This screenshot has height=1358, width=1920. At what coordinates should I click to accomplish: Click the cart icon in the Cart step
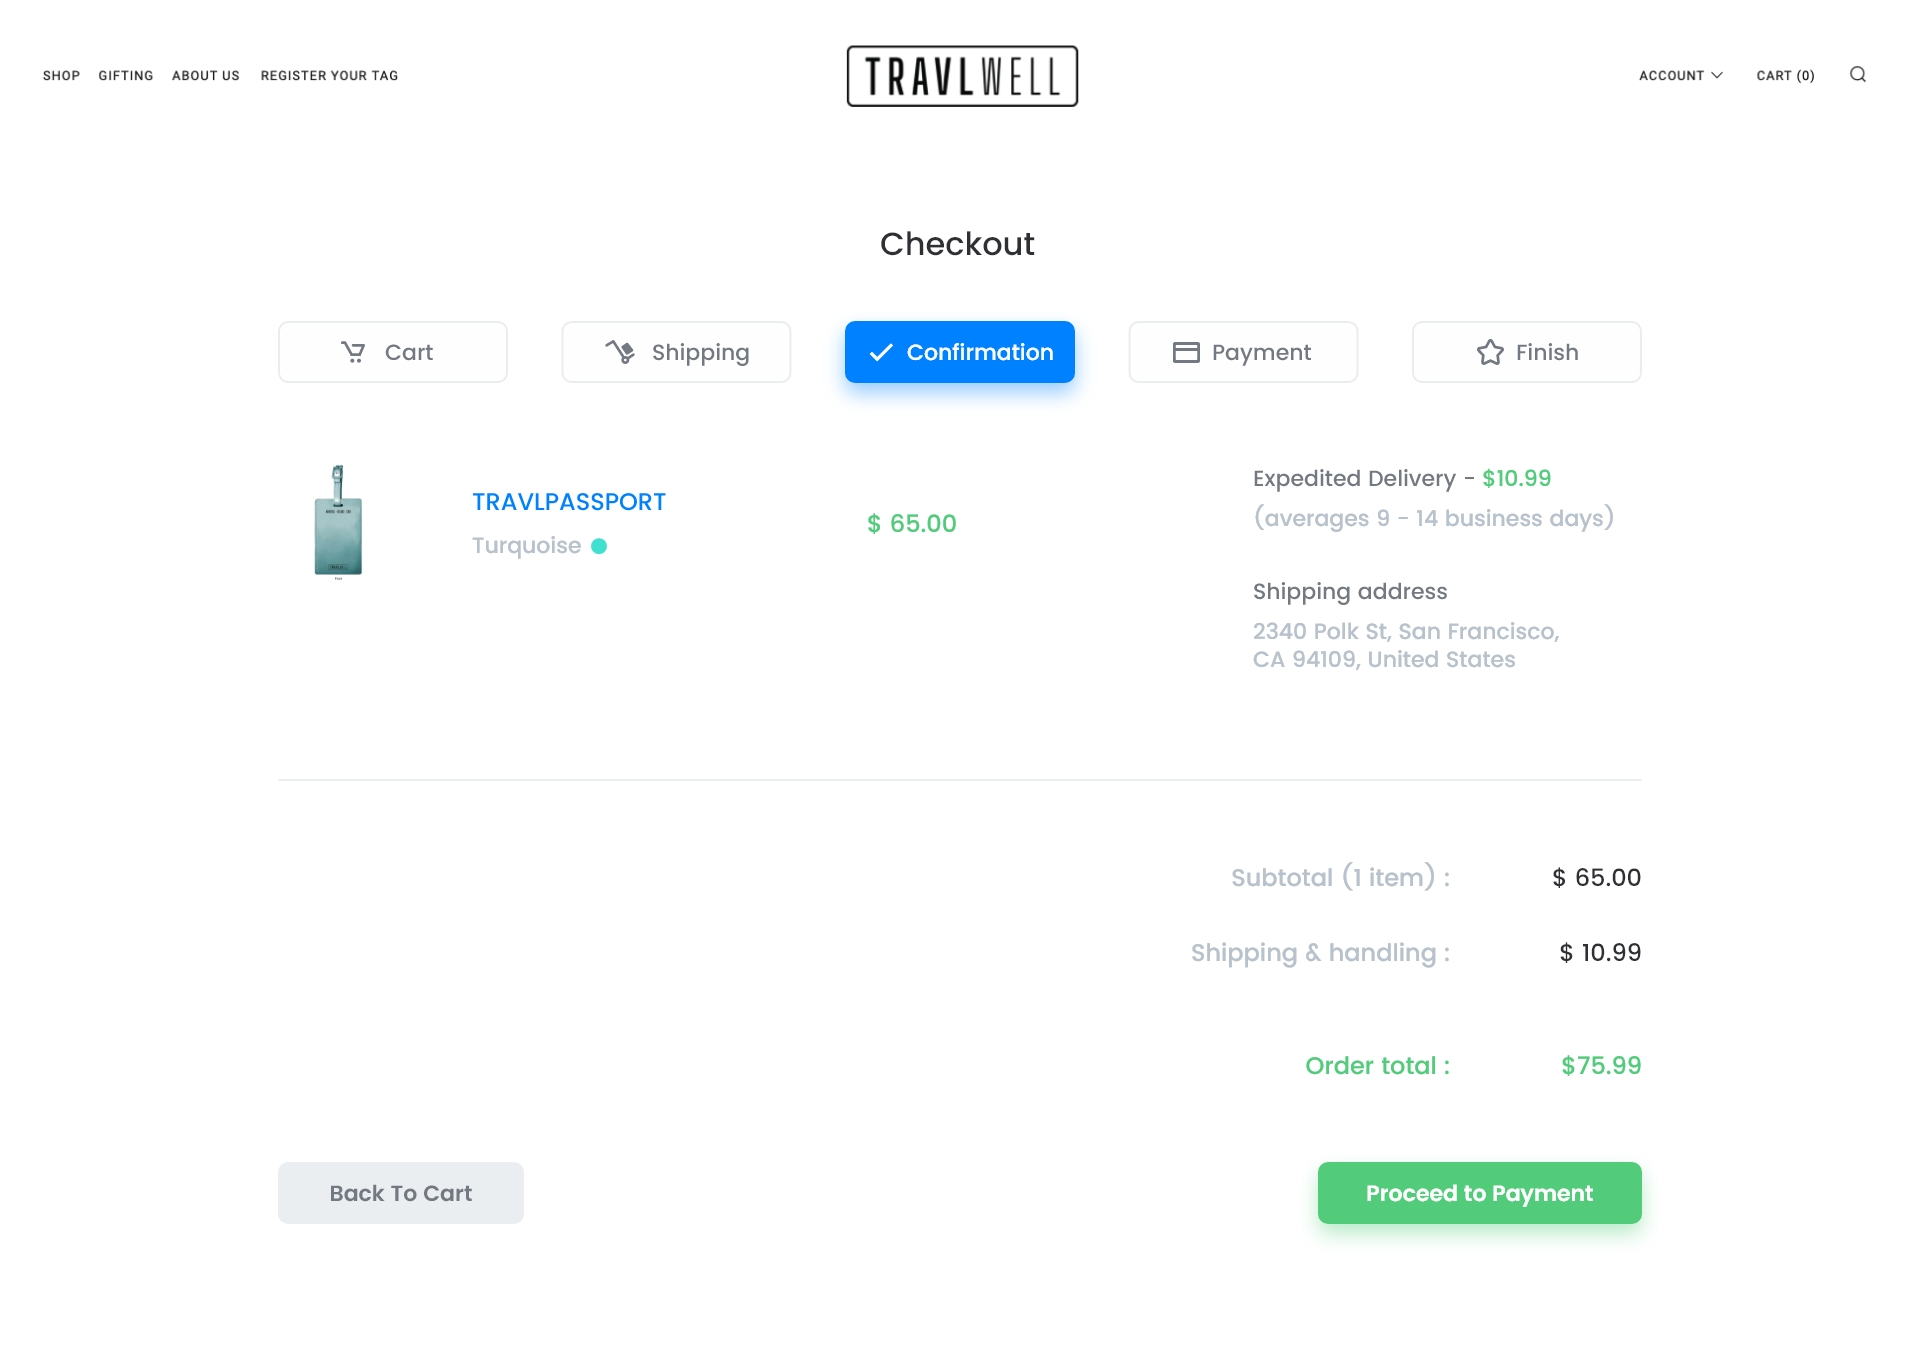tap(353, 352)
